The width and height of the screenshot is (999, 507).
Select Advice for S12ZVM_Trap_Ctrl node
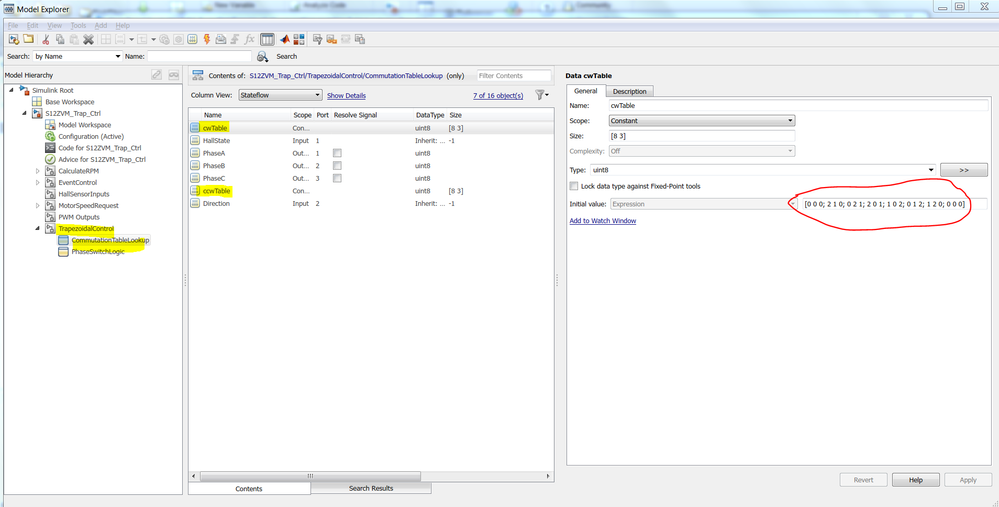click(102, 159)
